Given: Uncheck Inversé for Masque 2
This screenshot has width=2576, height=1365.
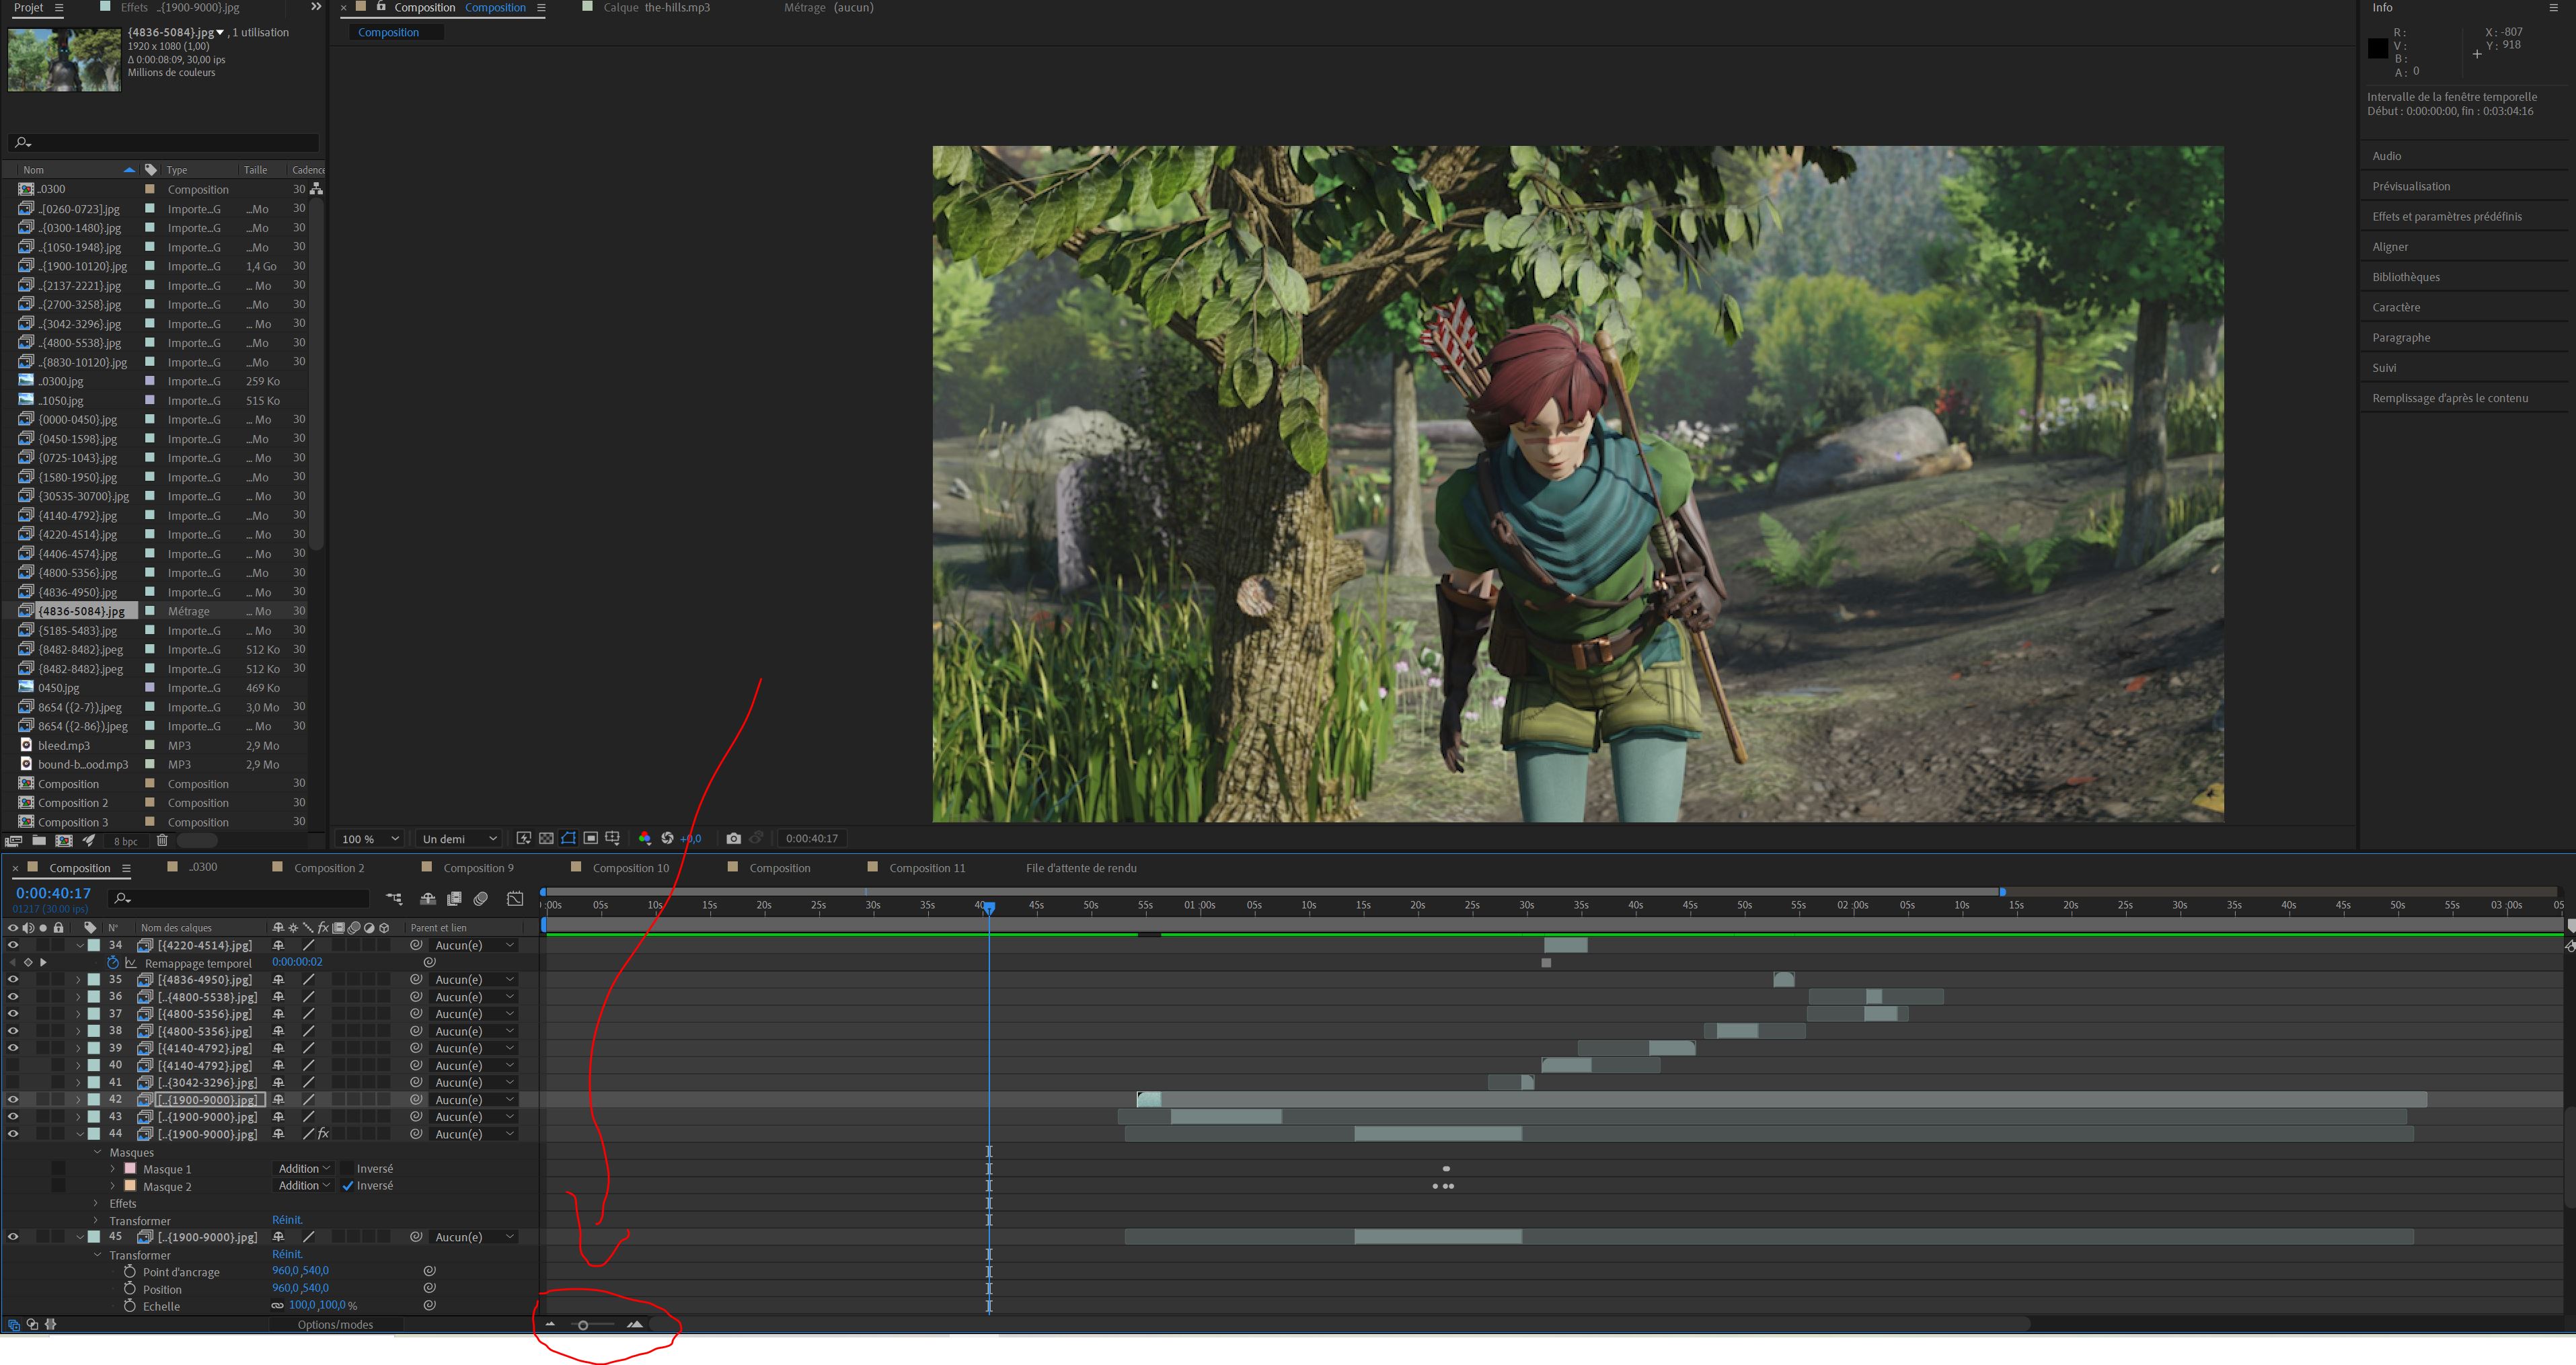Looking at the screenshot, I should coord(348,1186).
